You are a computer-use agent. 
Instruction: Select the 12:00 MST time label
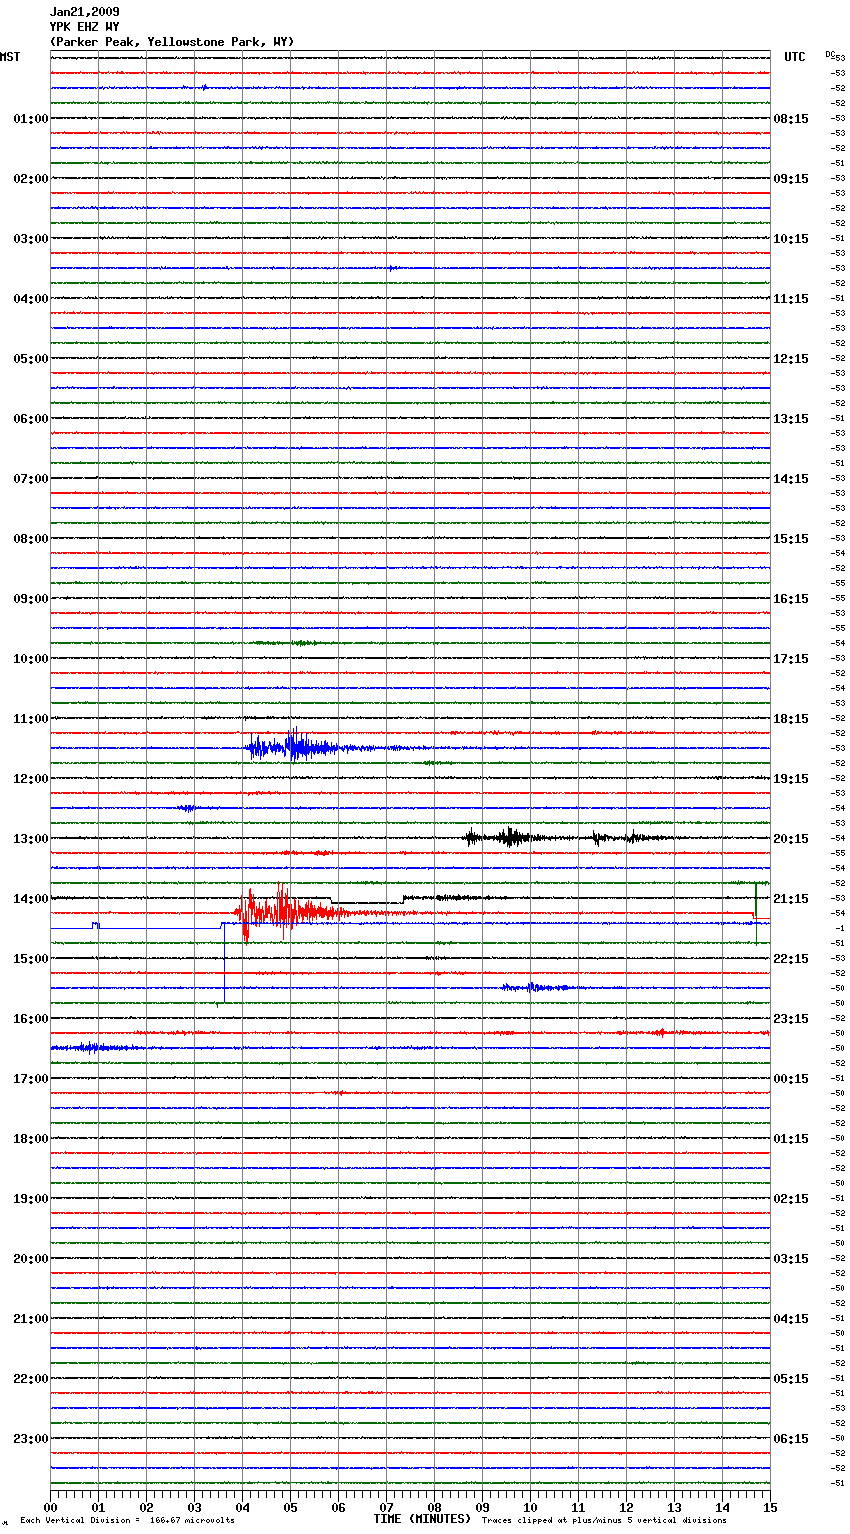tap(31, 779)
